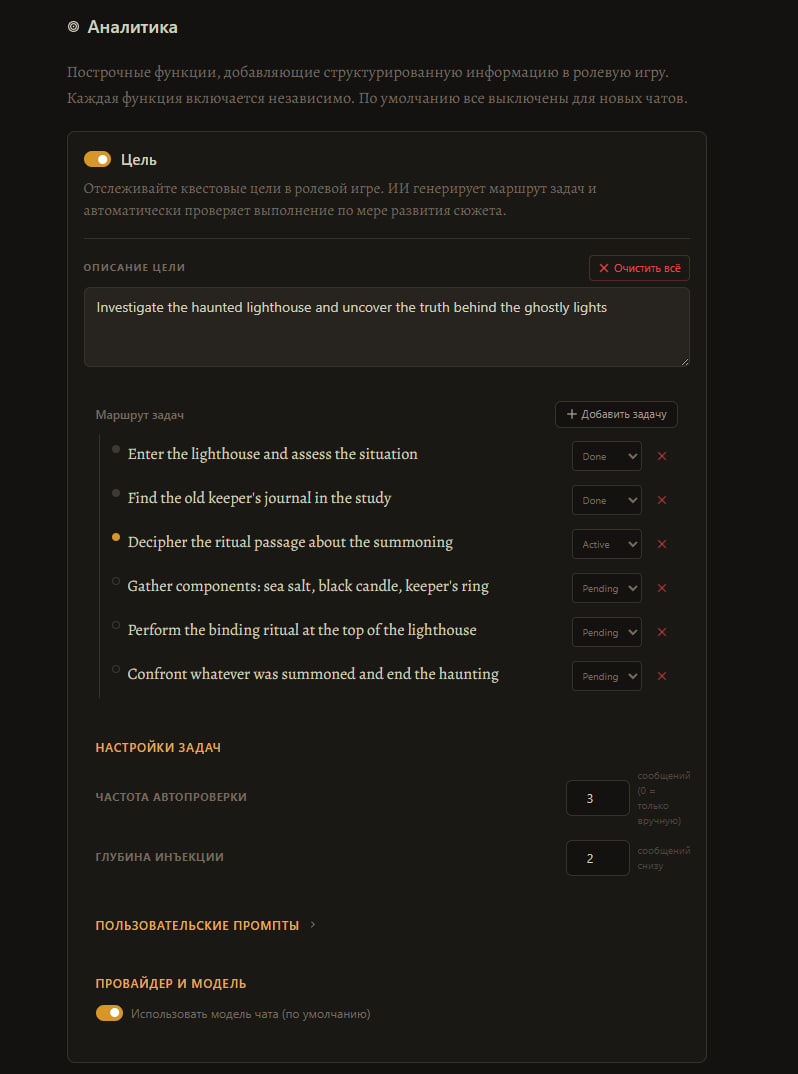Delete the 'Enter the lighthouse' task

[662, 456]
